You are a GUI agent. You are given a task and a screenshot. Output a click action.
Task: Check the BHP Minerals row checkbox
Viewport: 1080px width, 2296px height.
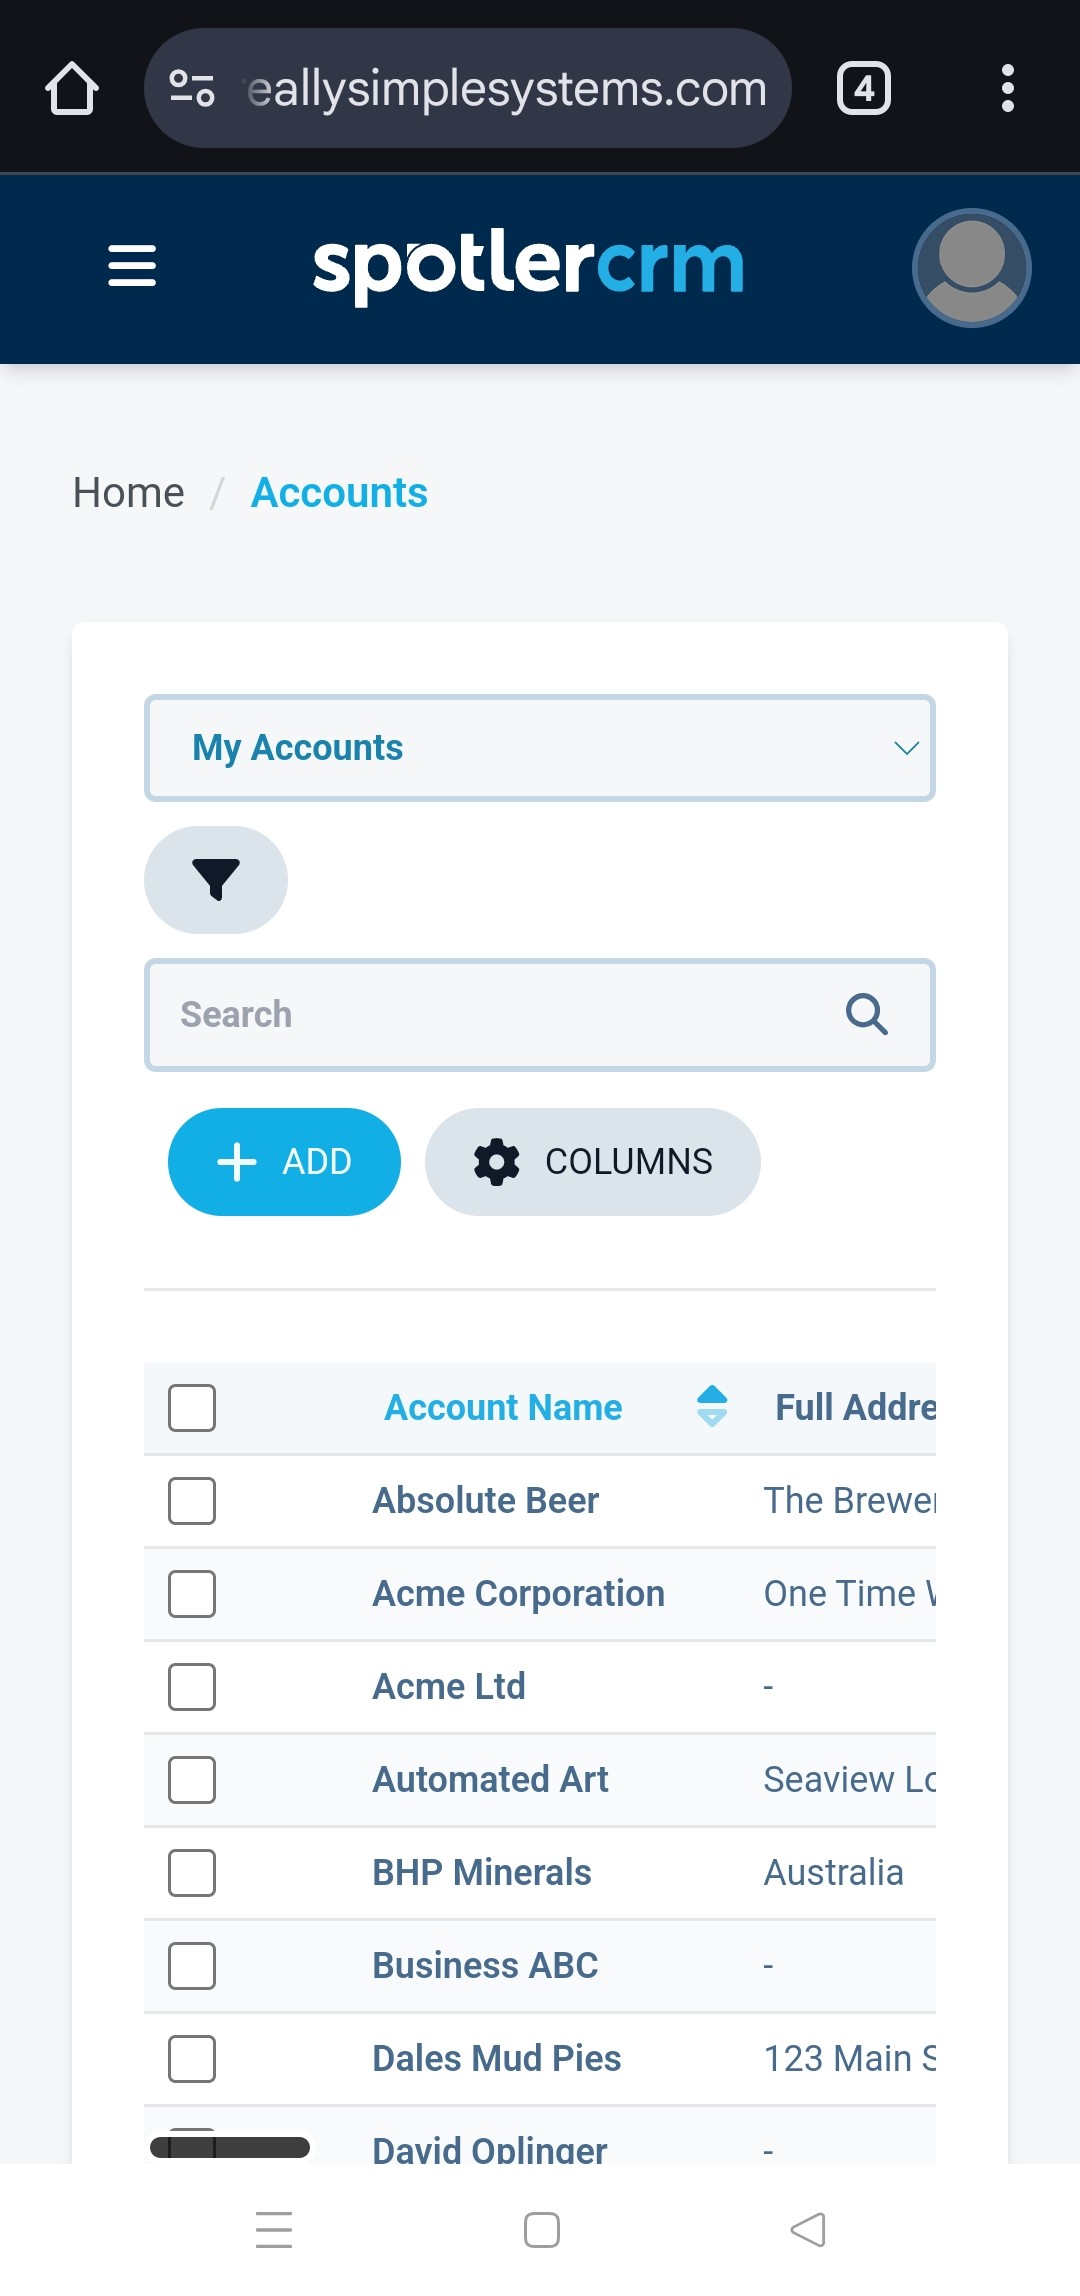(x=192, y=1873)
